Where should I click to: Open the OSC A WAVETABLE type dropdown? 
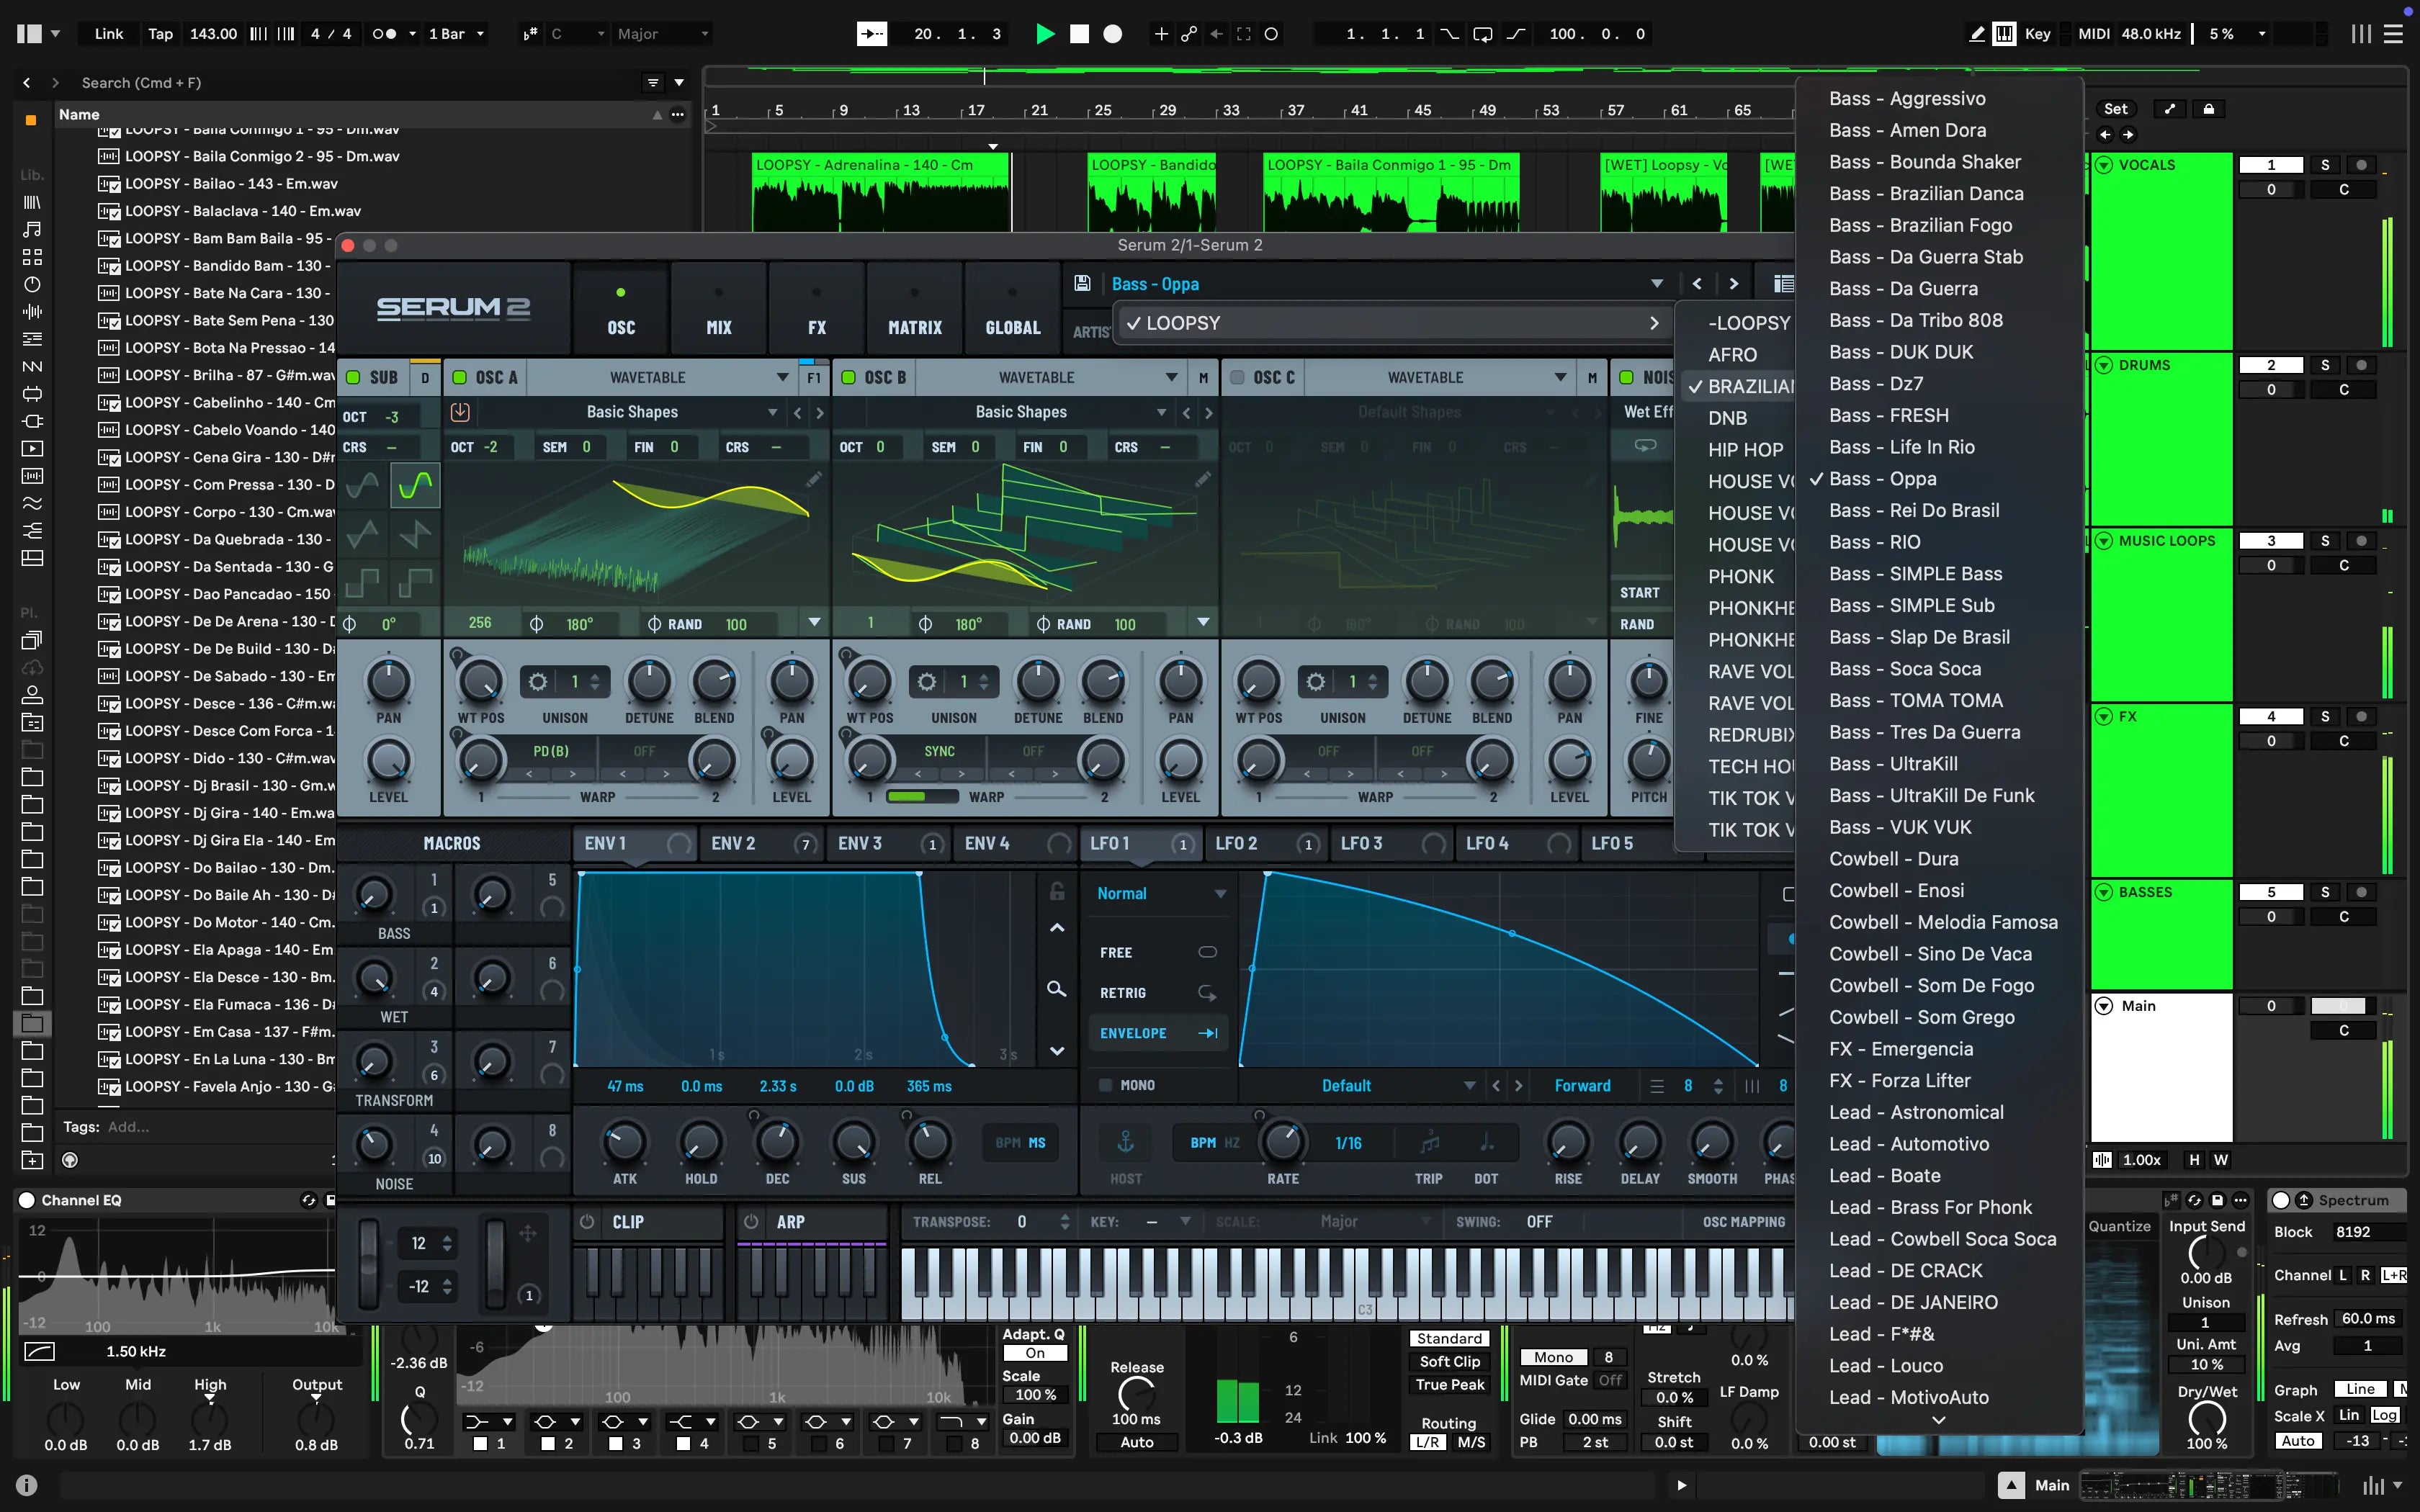[782, 378]
